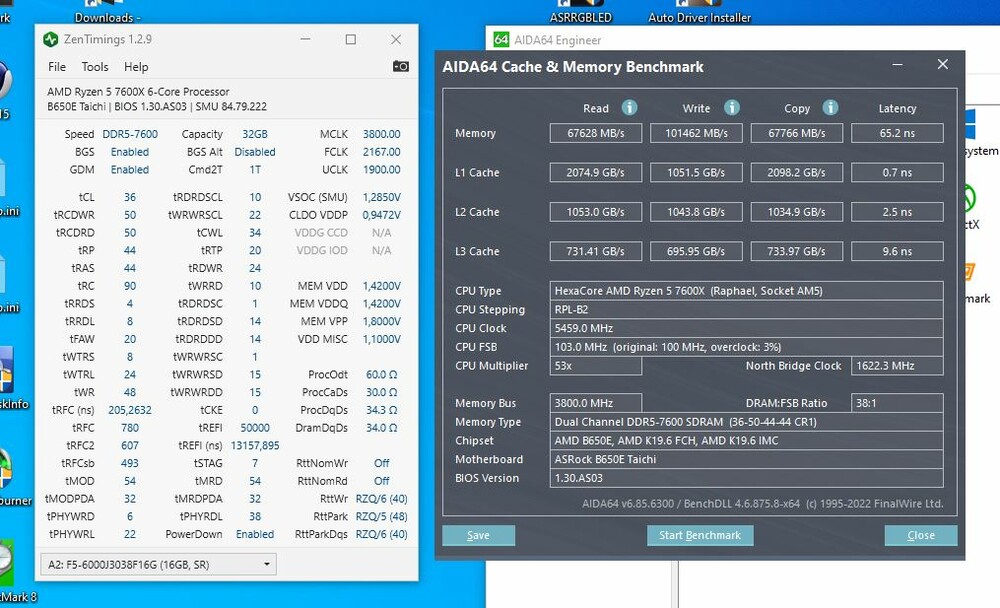Click the Cmd2T value 1T
The image size is (1000, 608).
[255, 170]
